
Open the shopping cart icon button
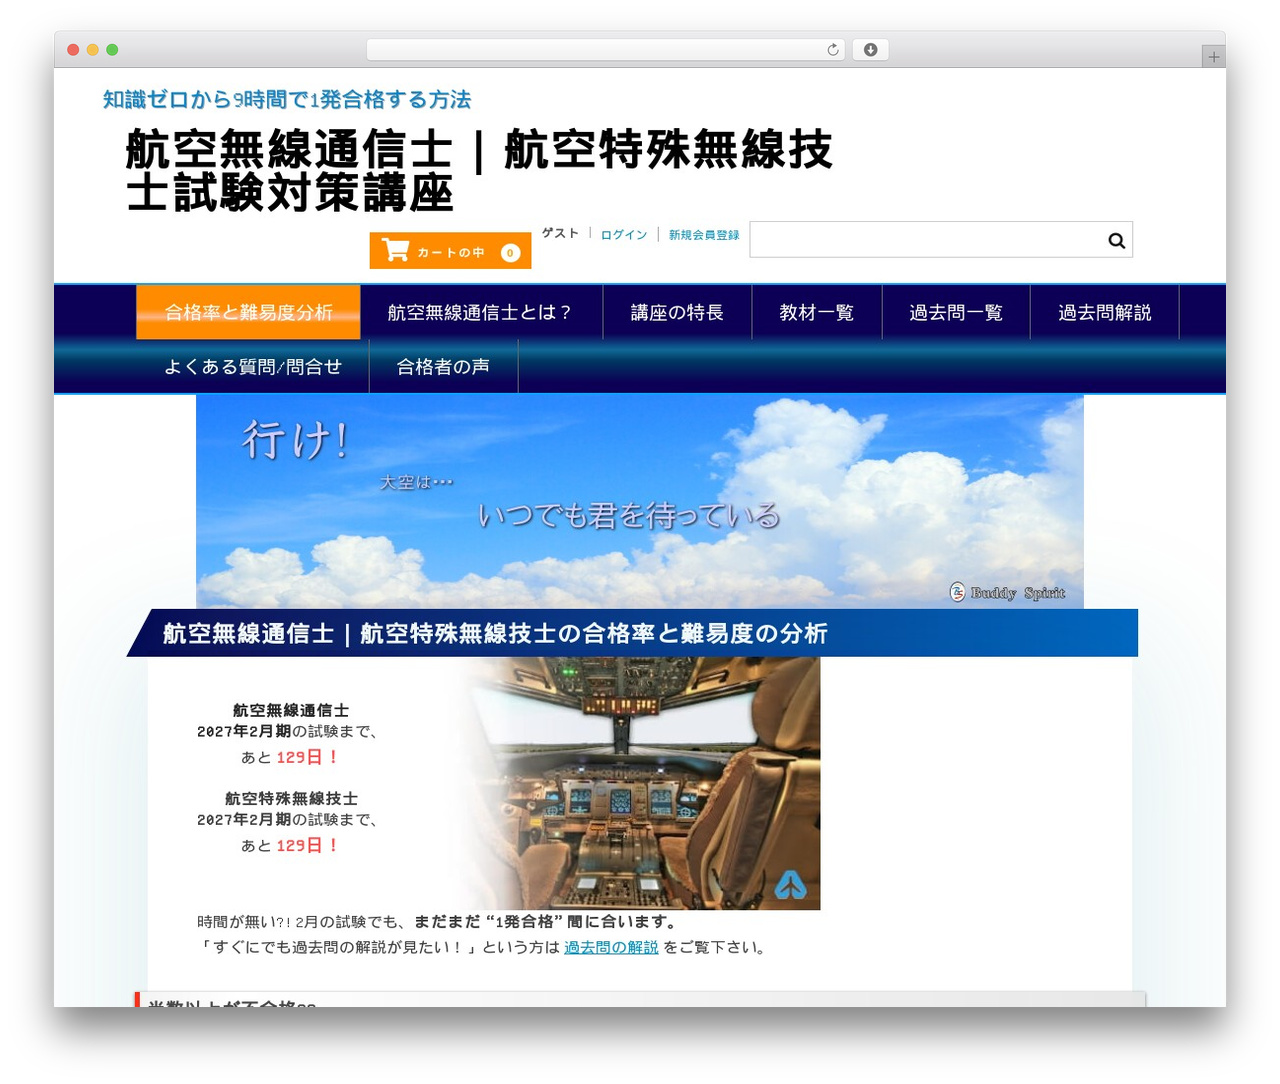450,251
